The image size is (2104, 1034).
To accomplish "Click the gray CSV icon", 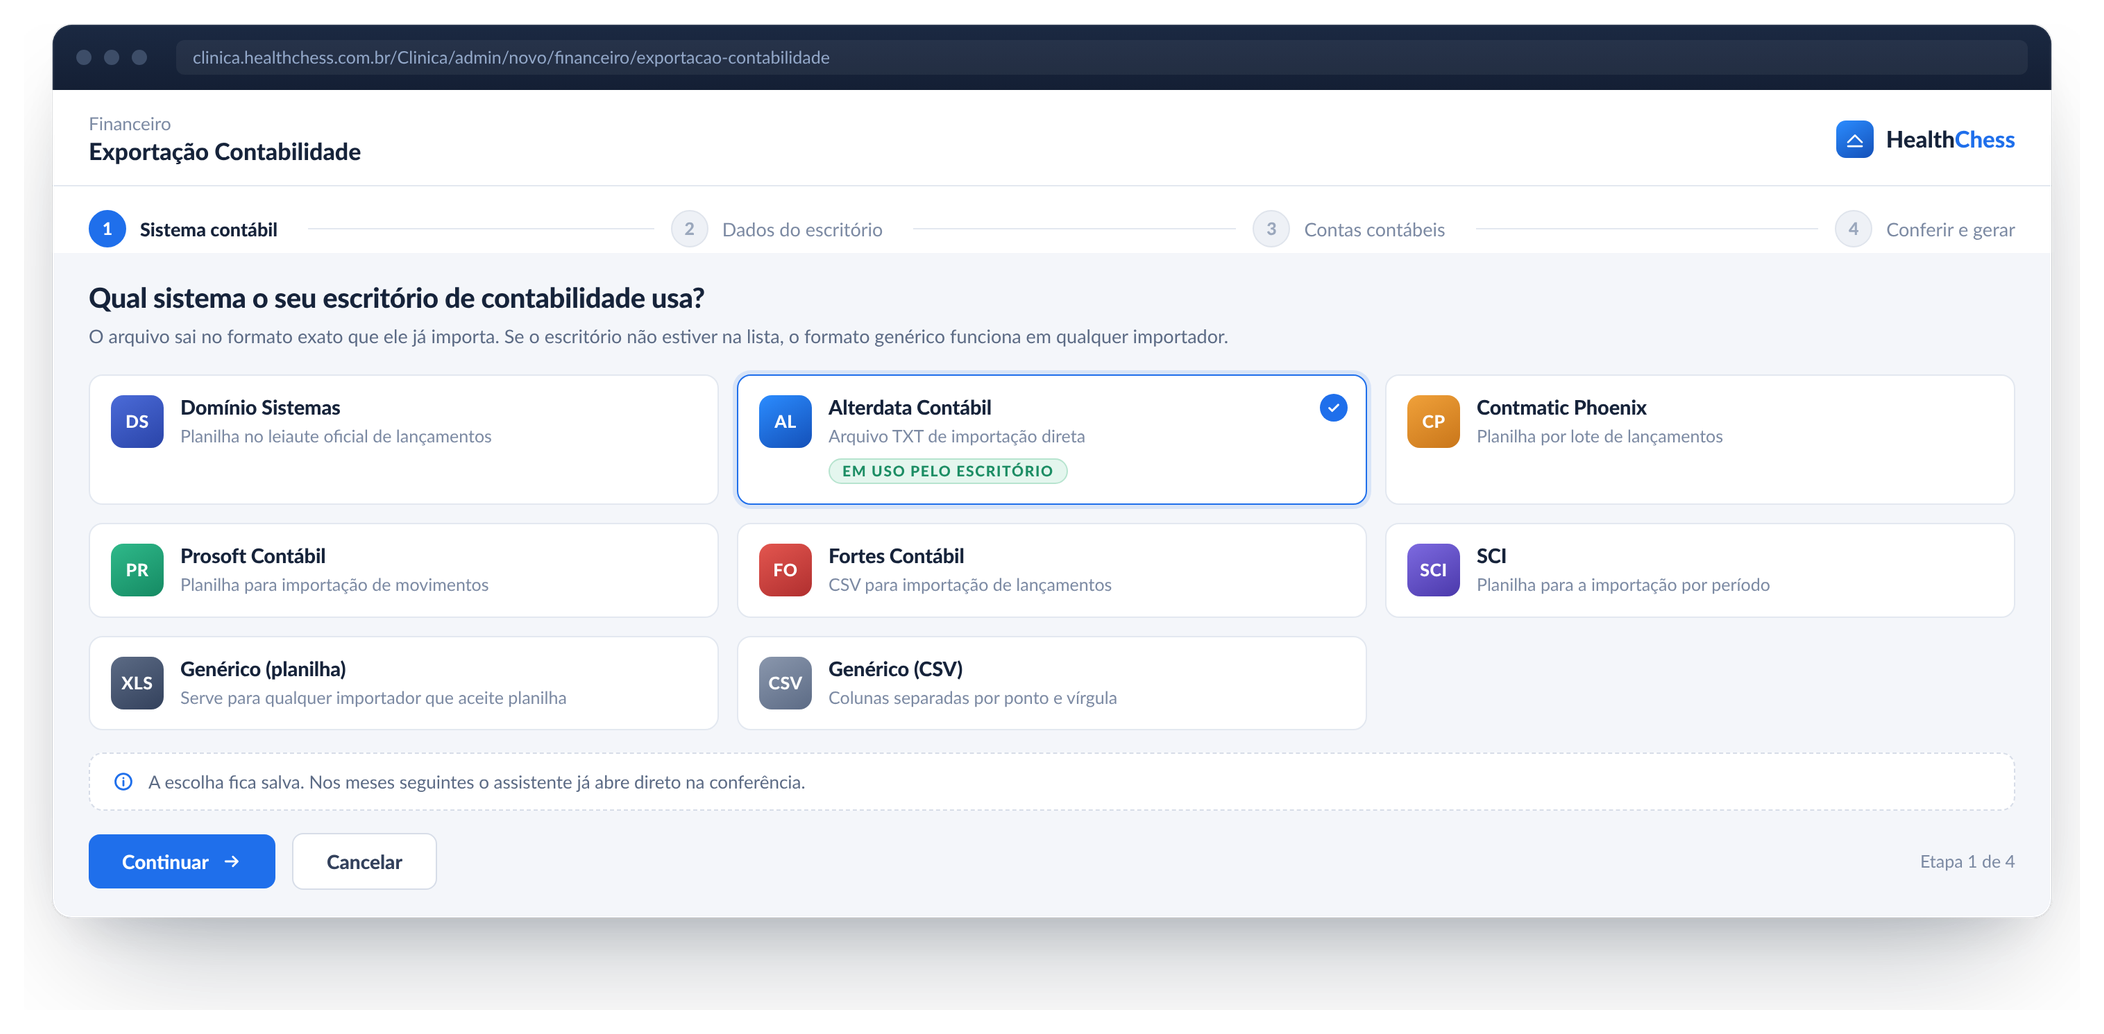I will (785, 683).
